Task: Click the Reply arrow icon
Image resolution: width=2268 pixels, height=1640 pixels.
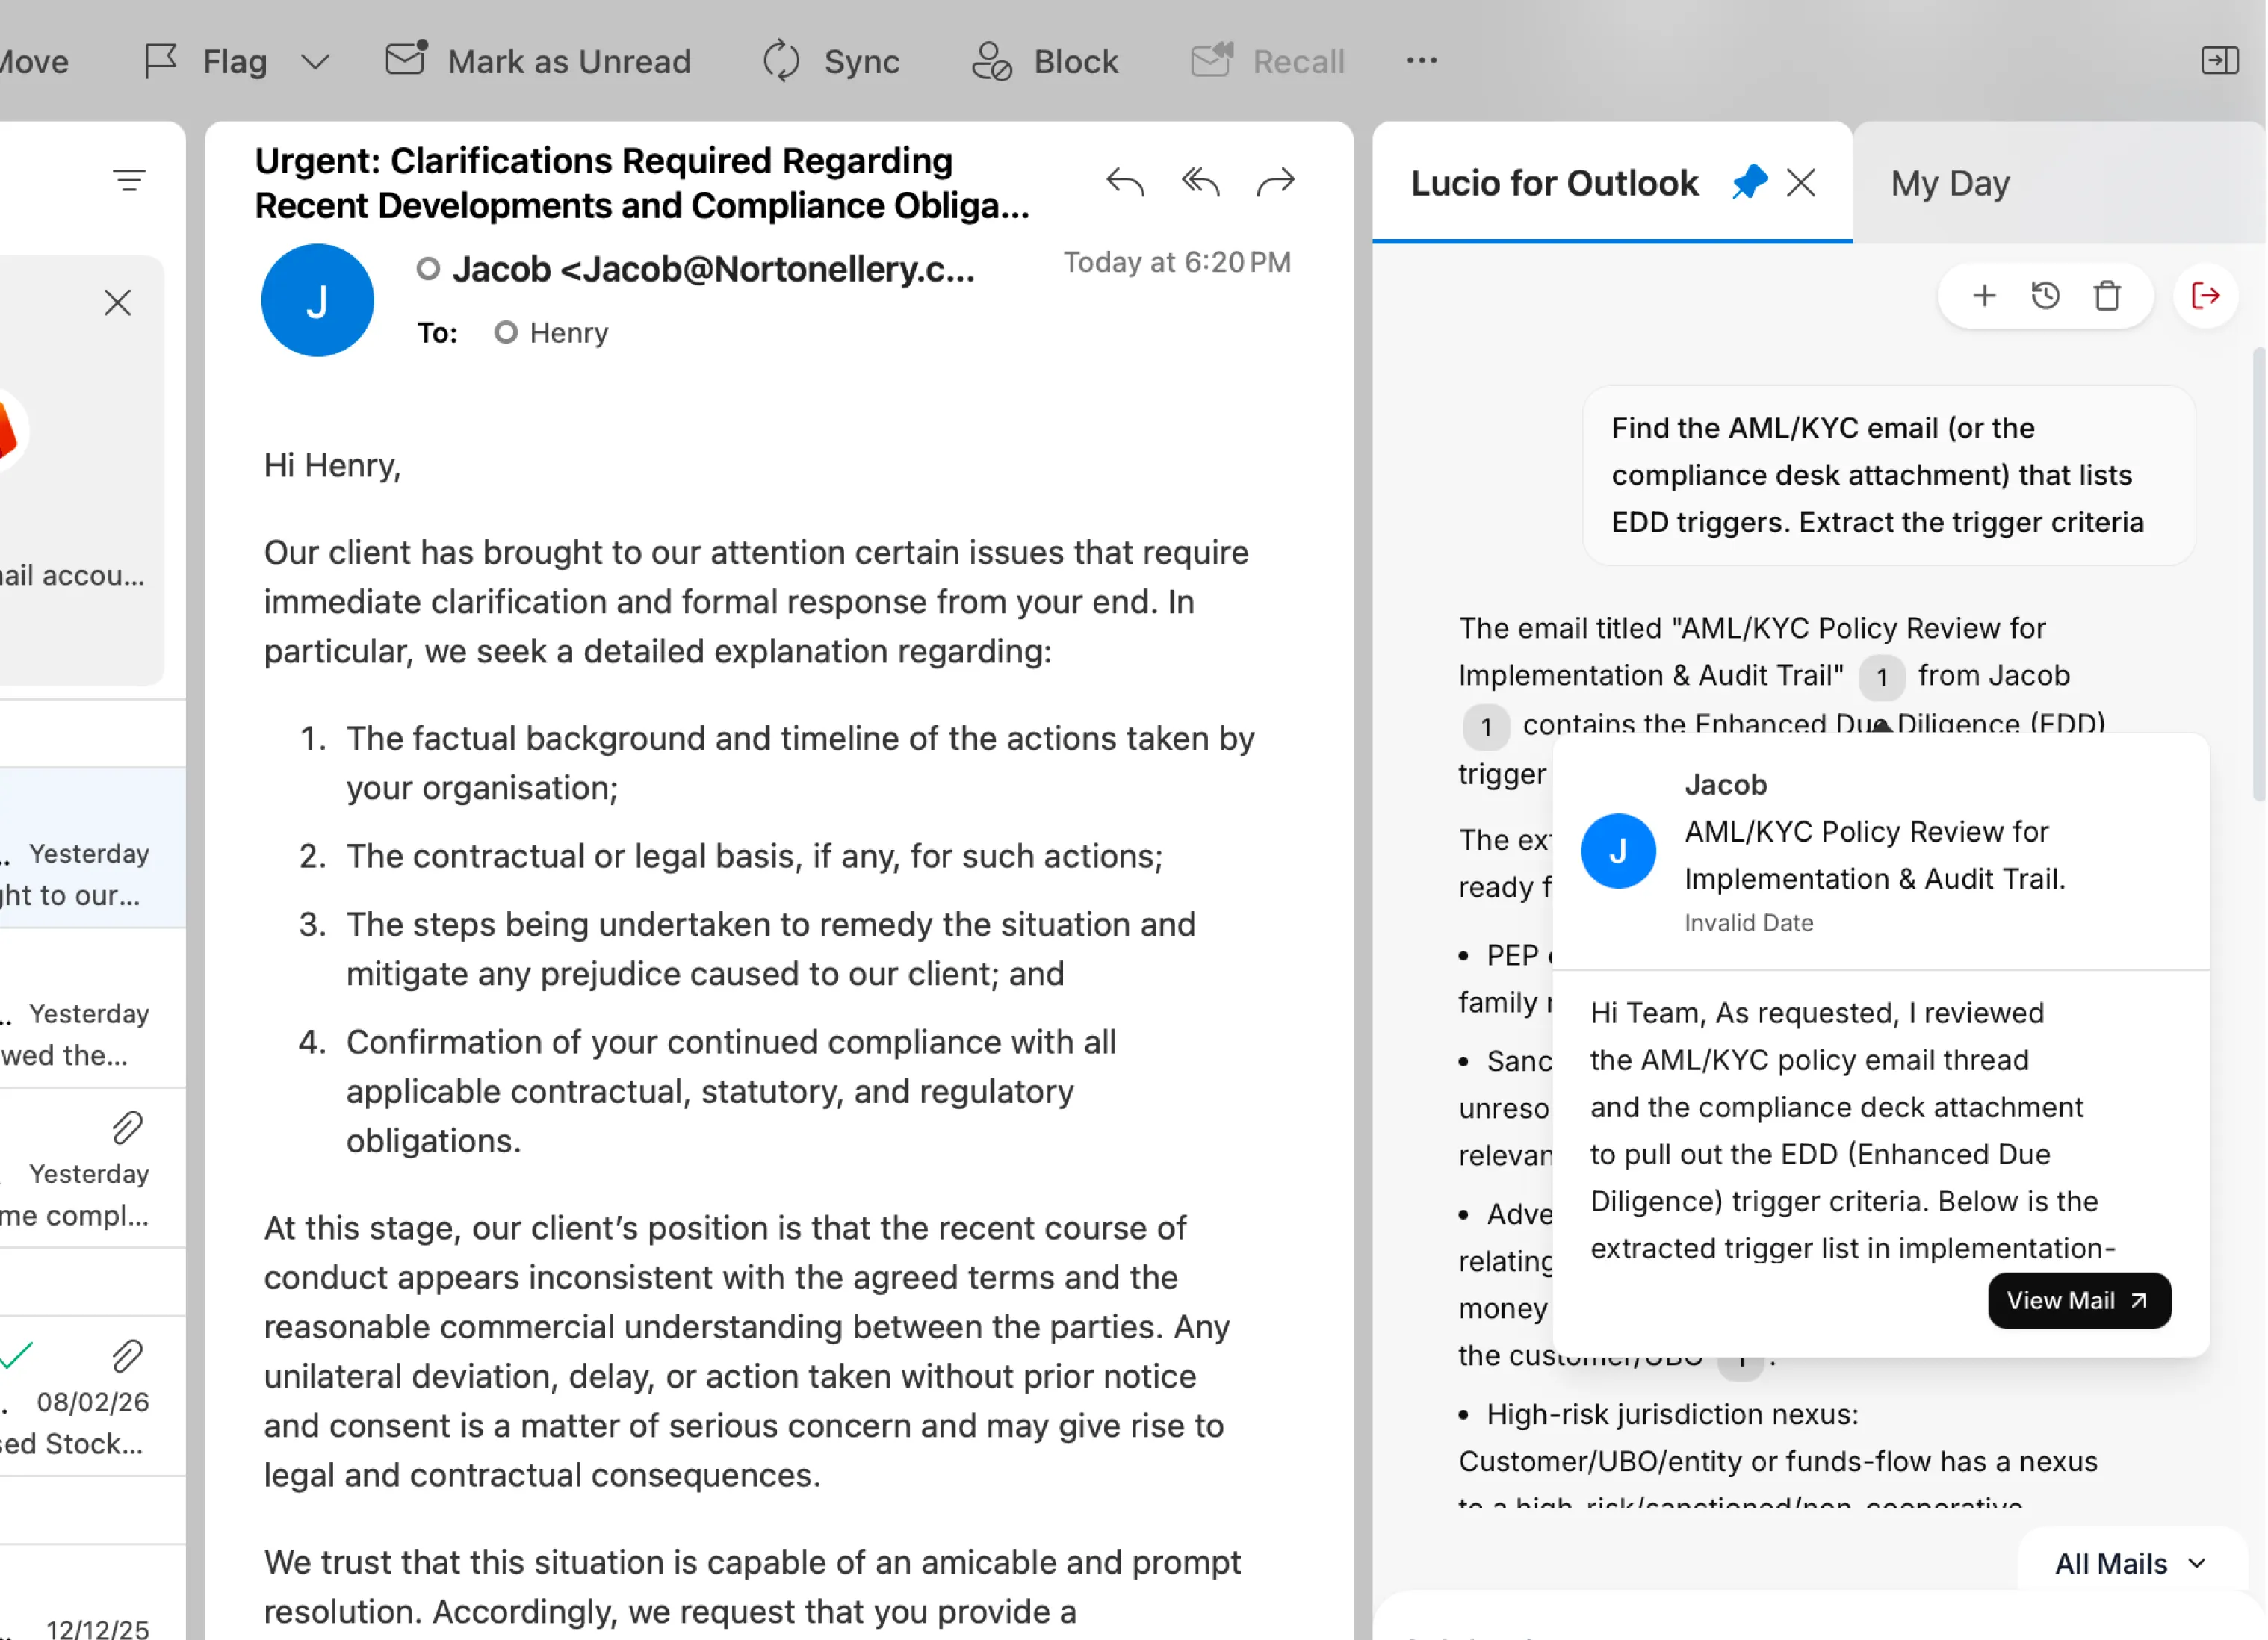Action: (1125, 183)
